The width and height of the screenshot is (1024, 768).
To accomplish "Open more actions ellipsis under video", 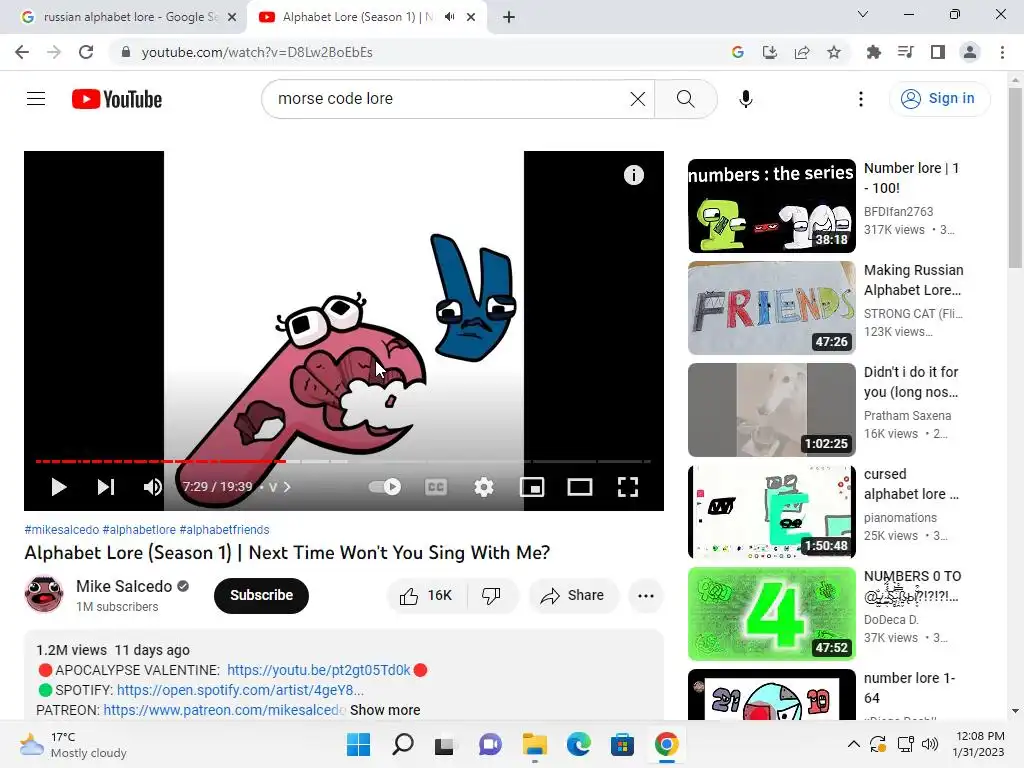I will pyautogui.click(x=646, y=596).
